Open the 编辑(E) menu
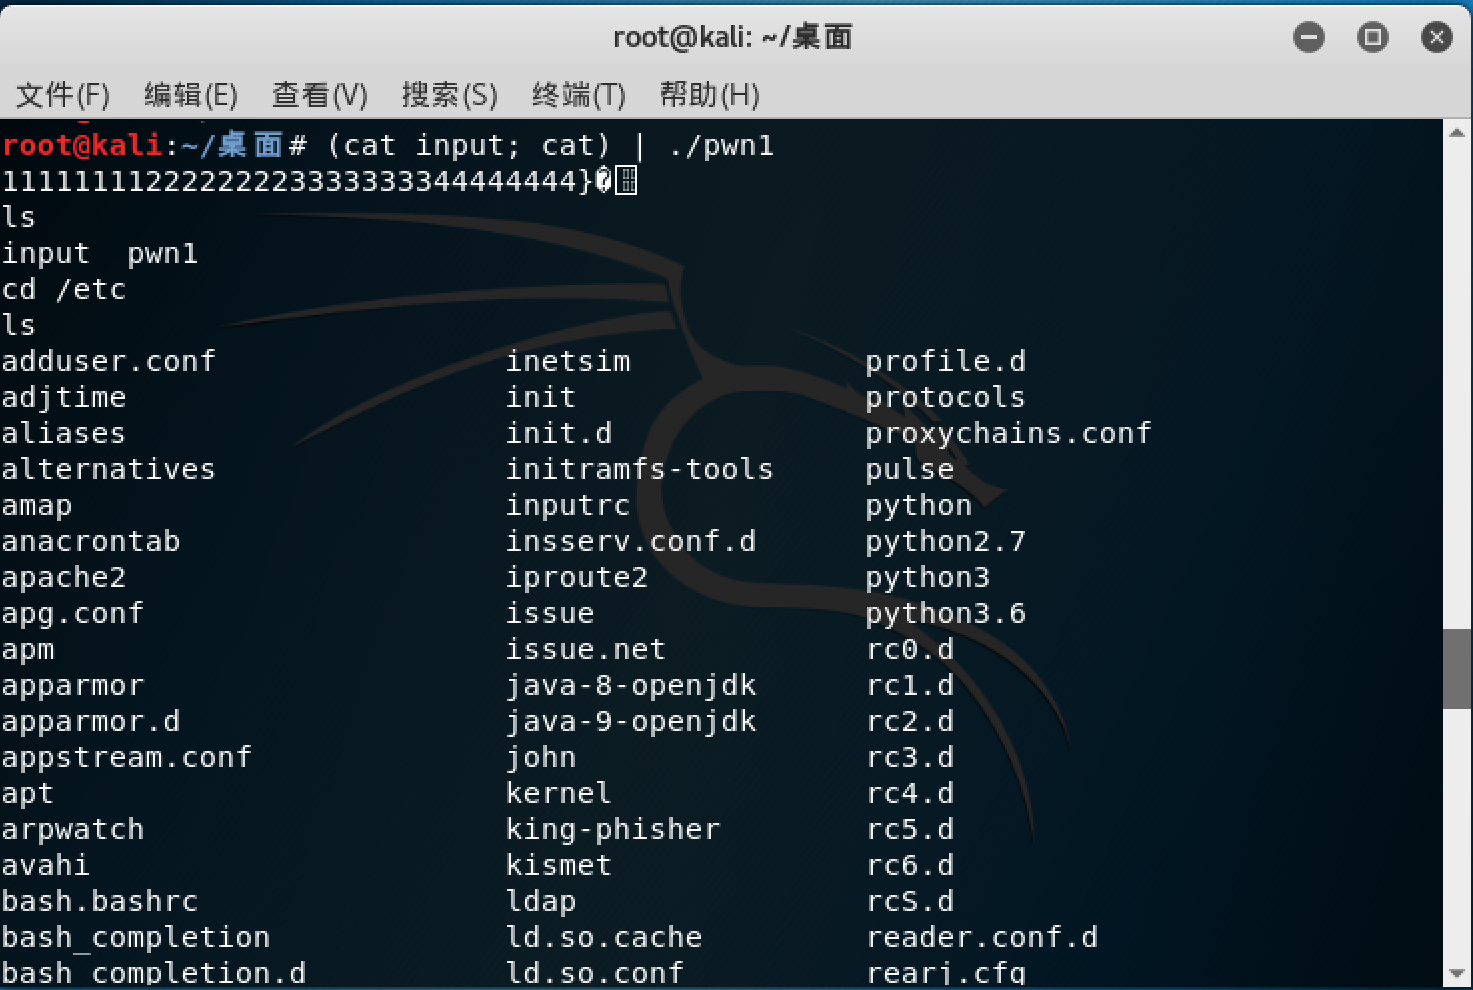The width and height of the screenshot is (1473, 990). pos(191,95)
